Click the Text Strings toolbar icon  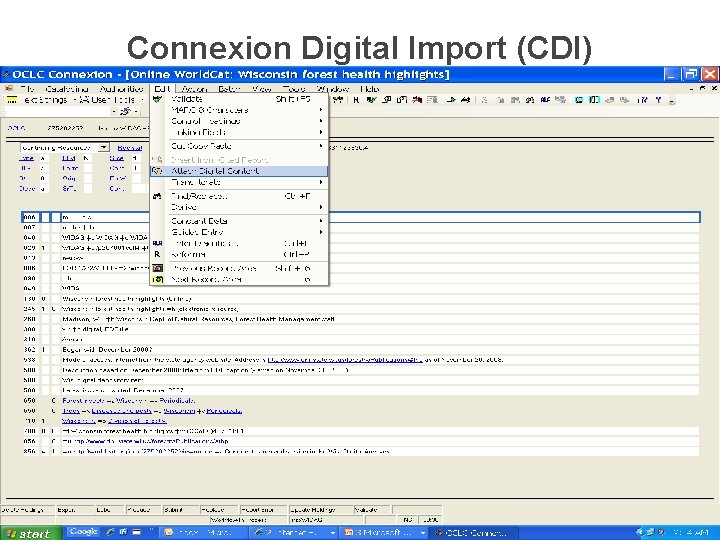pyautogui.click(x=12, y=100)
